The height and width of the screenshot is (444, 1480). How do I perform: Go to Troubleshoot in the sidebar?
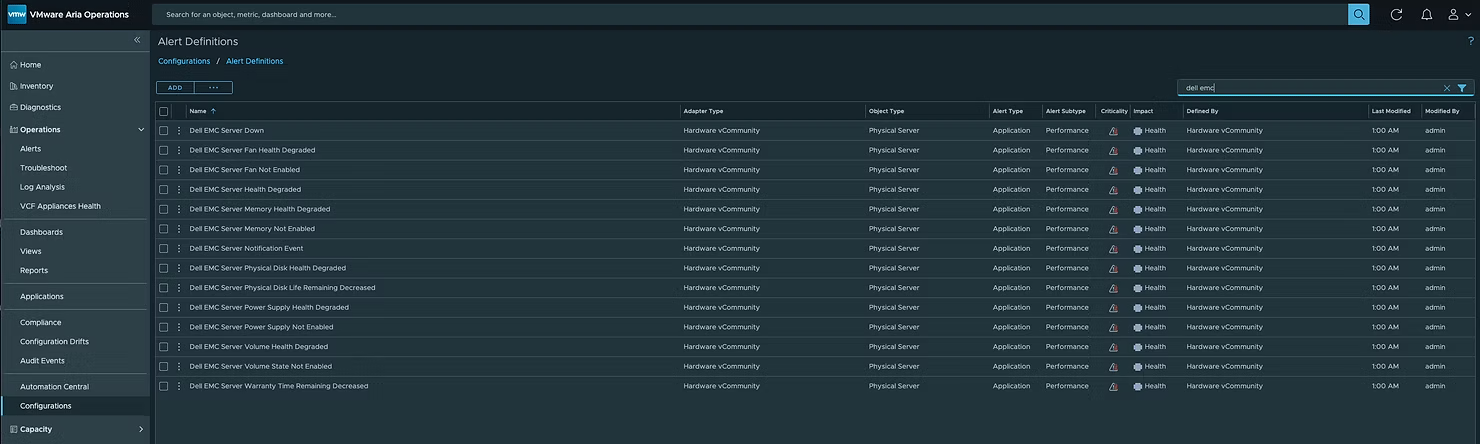pyautogui.click(x=44, y=168)
